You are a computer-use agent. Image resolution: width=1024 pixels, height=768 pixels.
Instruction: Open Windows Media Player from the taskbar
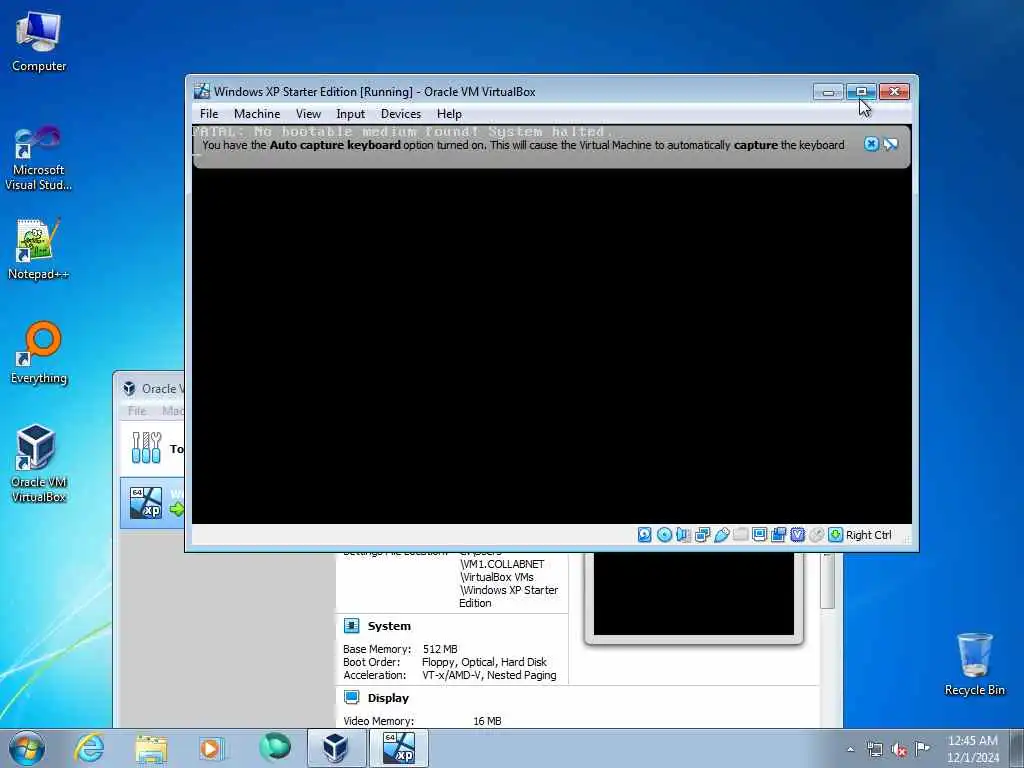(x=211, y=748)
